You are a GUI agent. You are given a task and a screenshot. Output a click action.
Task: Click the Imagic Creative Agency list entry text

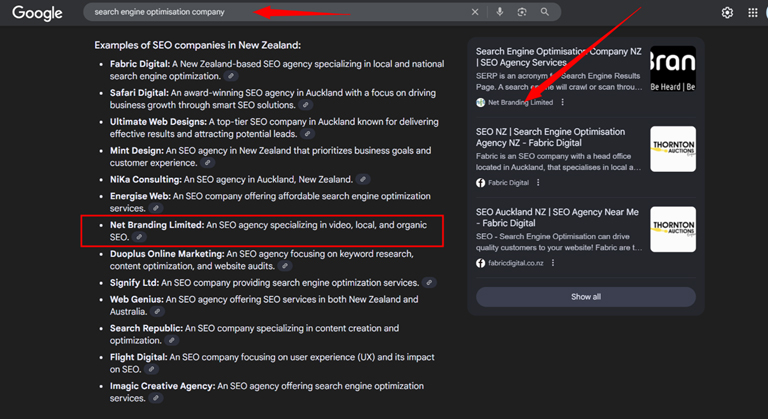click(266, 393)
